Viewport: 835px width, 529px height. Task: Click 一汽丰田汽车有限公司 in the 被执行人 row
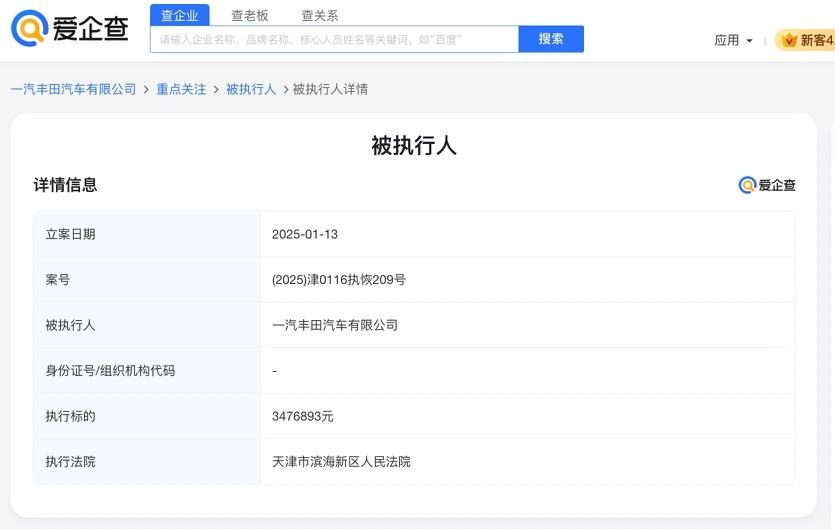point(334,325)
